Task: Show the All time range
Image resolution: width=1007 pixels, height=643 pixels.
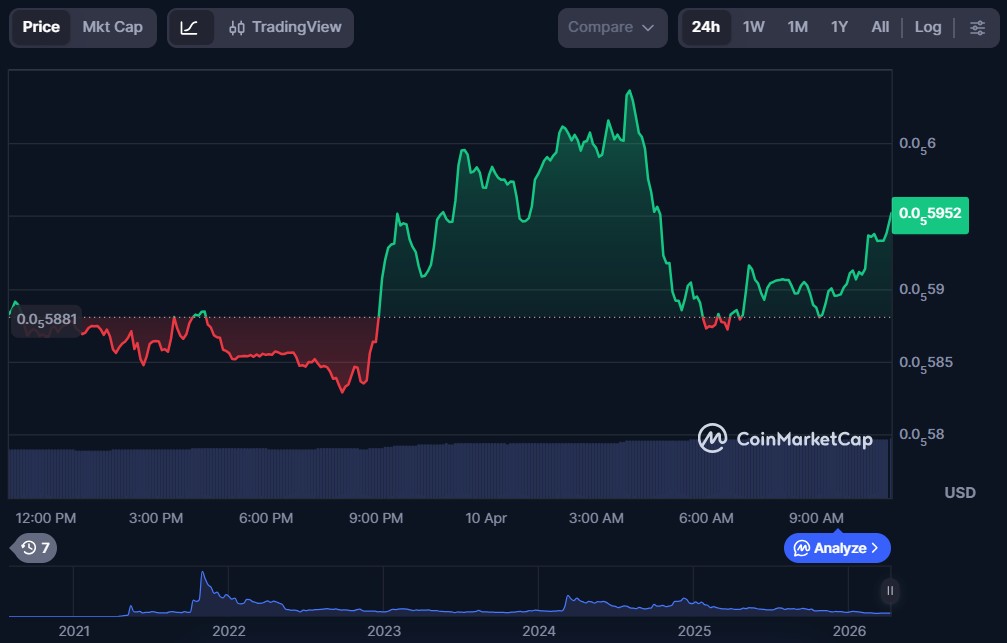Action: pos(880,27)
